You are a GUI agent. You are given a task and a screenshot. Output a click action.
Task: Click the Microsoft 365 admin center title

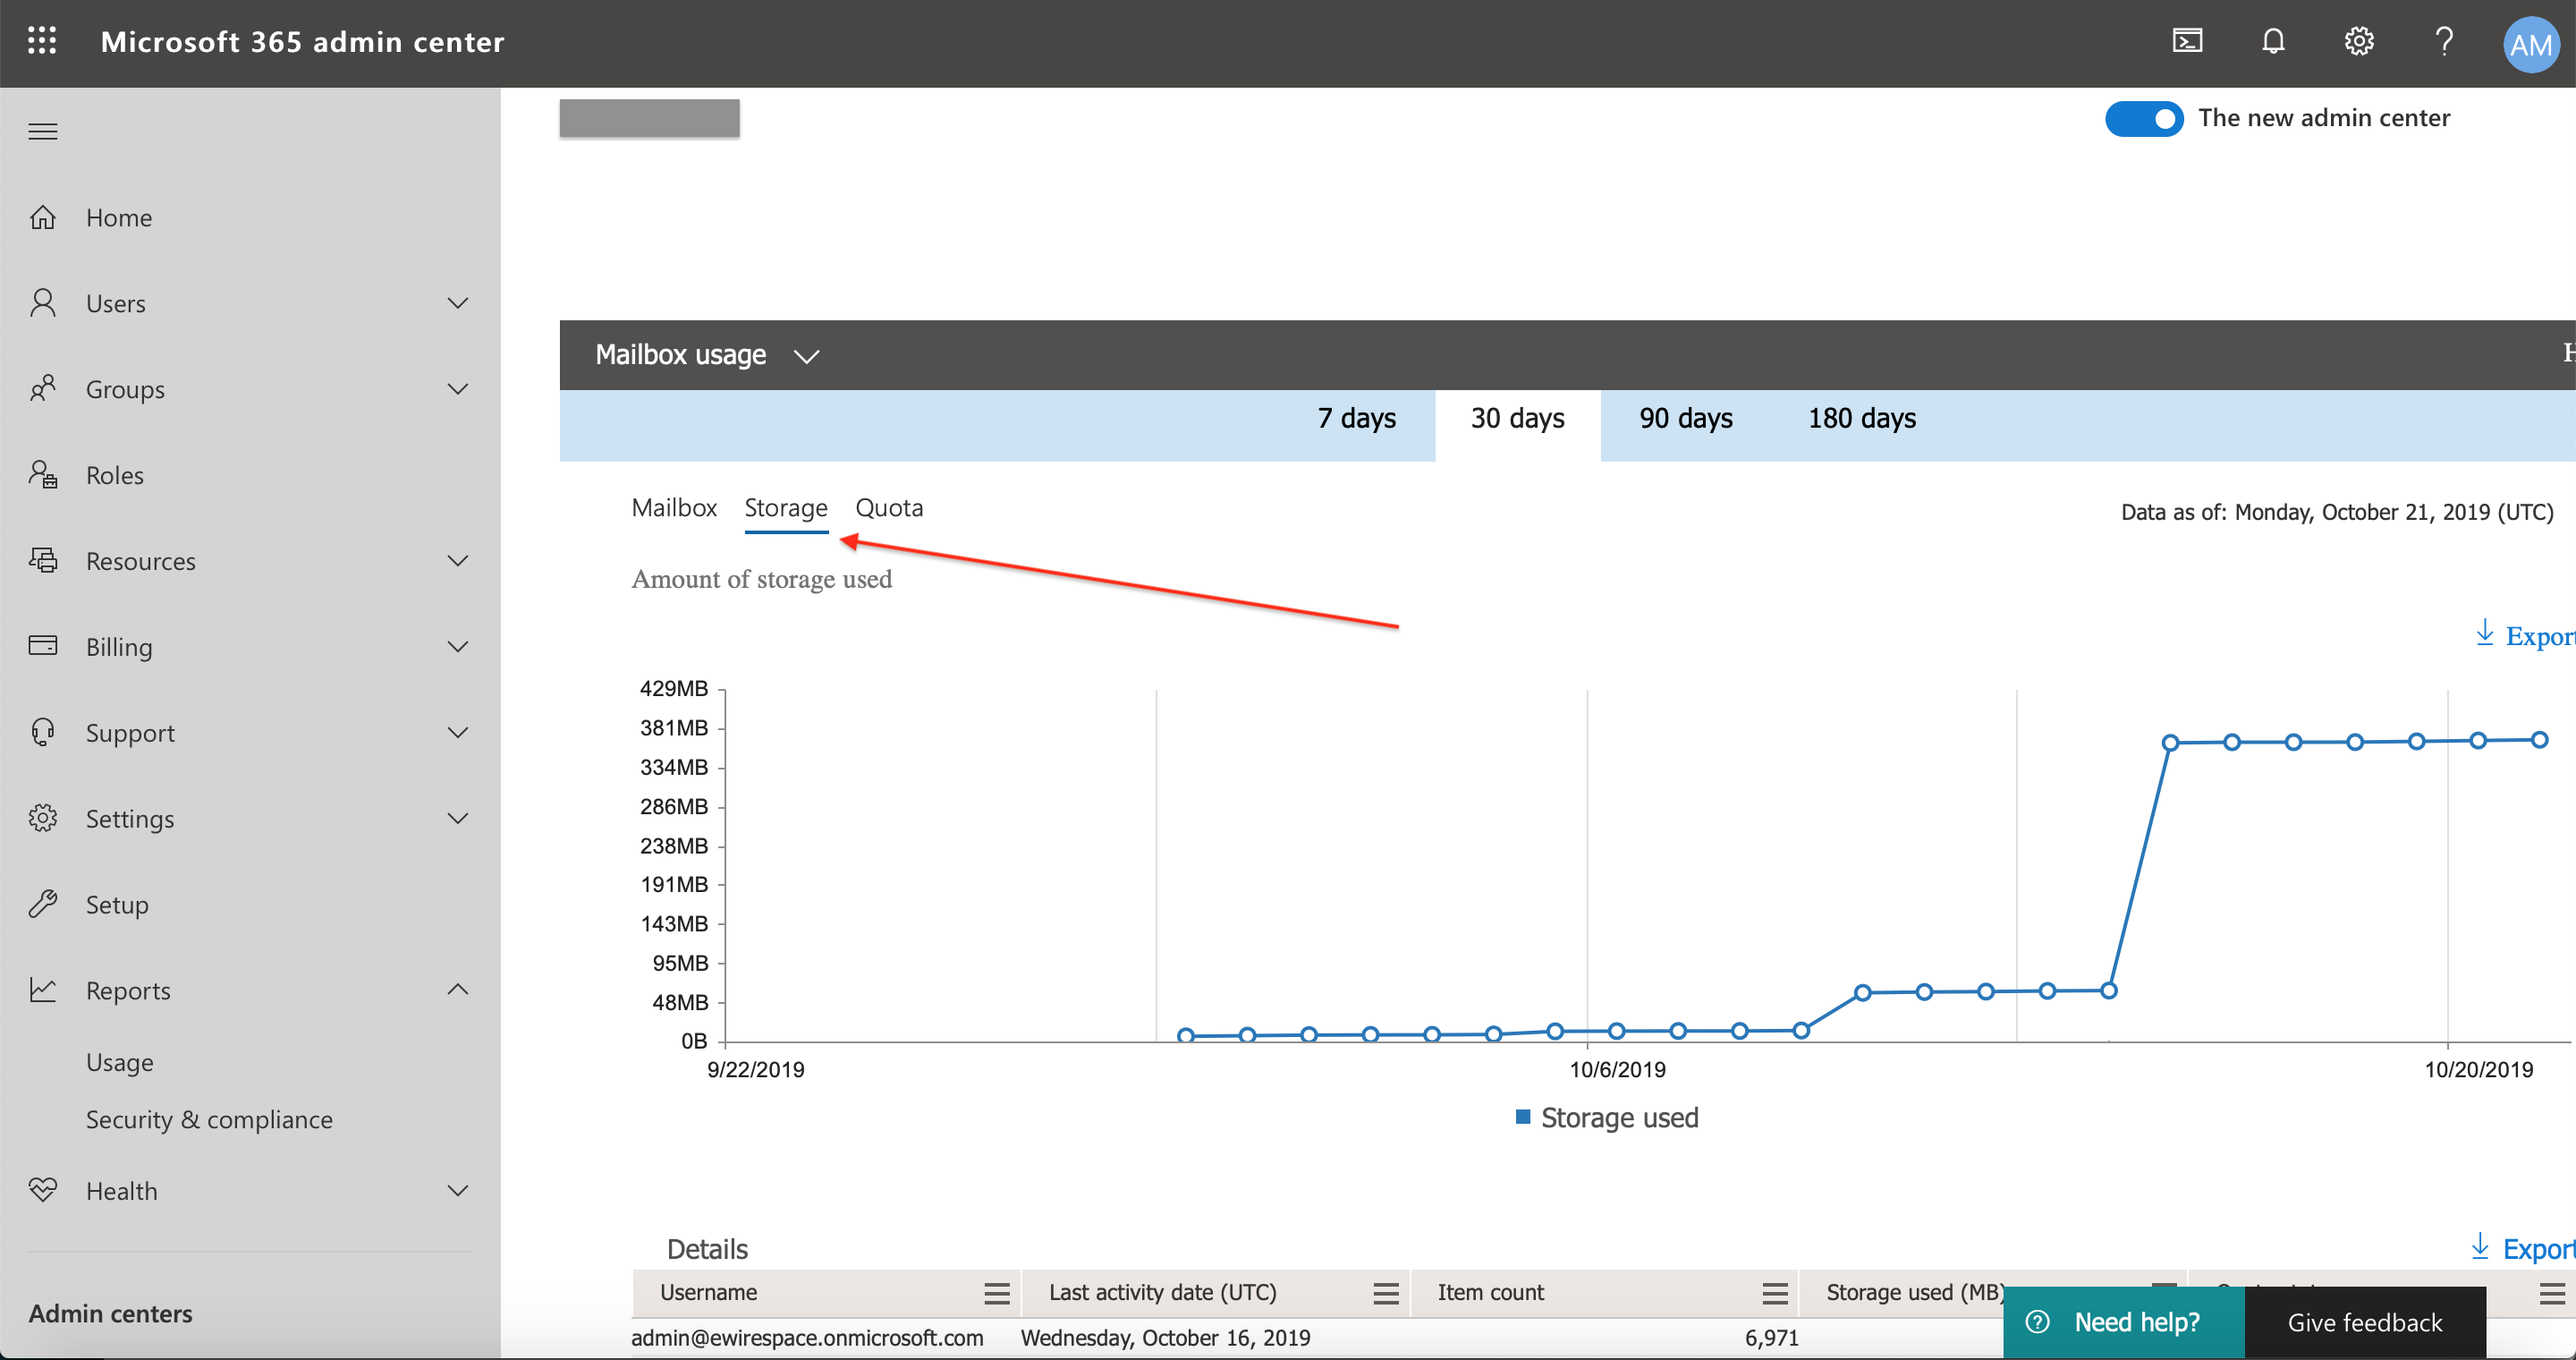tap(302, 41)
